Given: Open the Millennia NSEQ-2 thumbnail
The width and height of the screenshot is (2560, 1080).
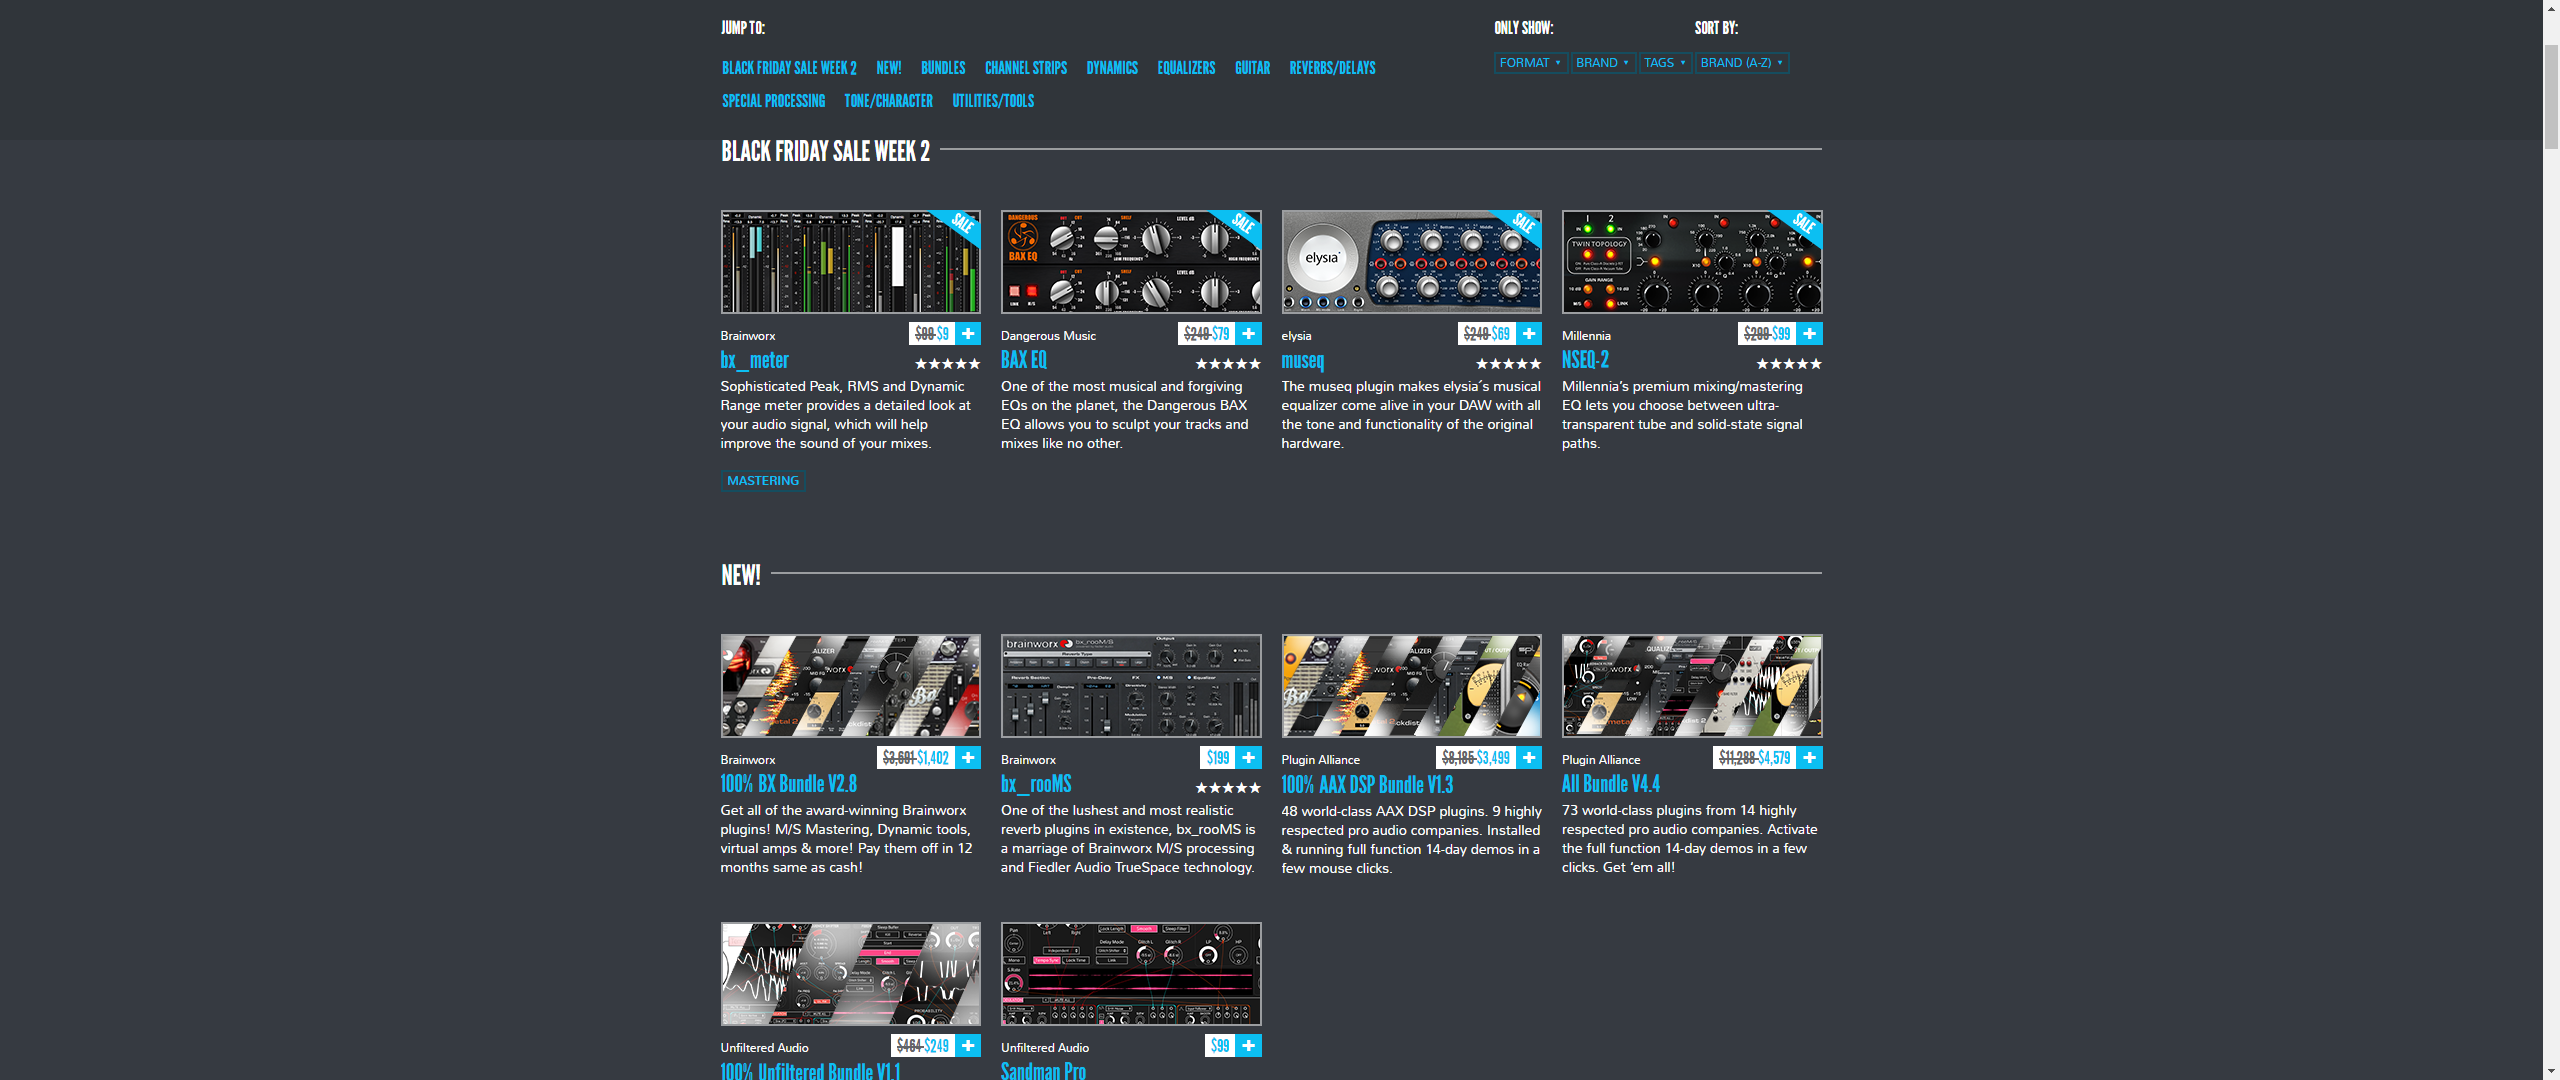Looking at the screenshot, I should tap(1692, 262).
